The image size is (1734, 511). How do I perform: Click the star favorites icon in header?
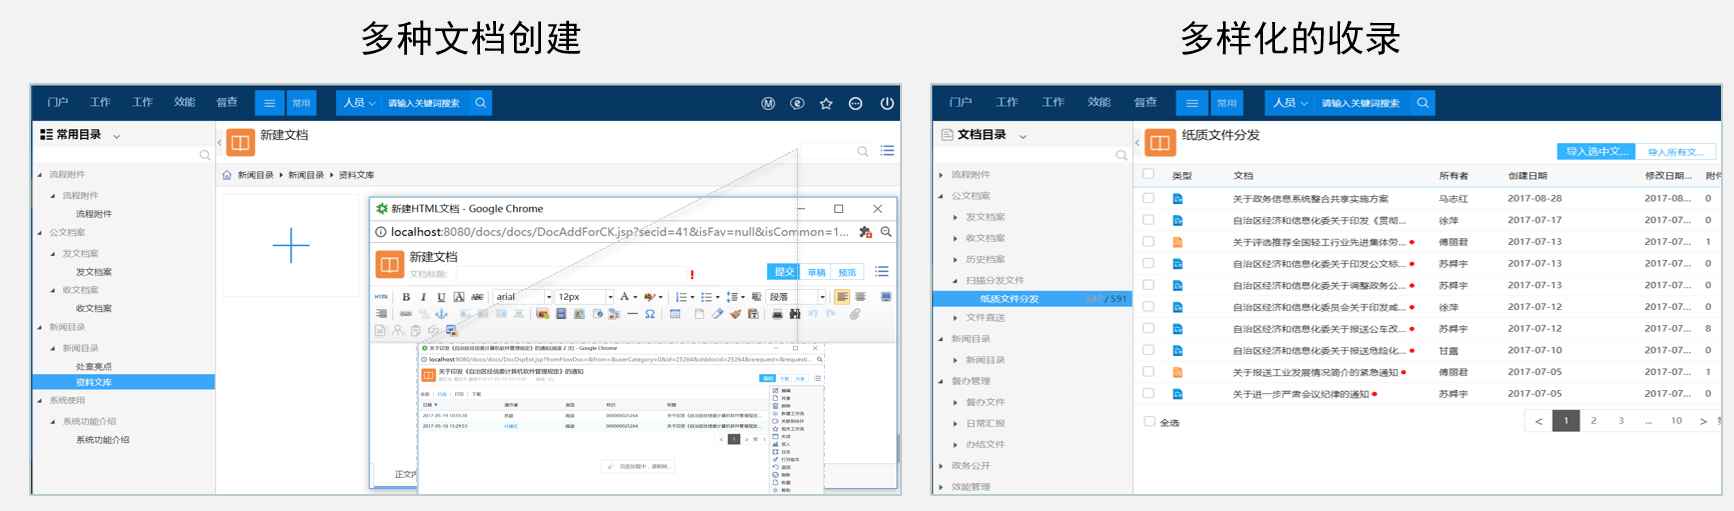coord(826,103)
